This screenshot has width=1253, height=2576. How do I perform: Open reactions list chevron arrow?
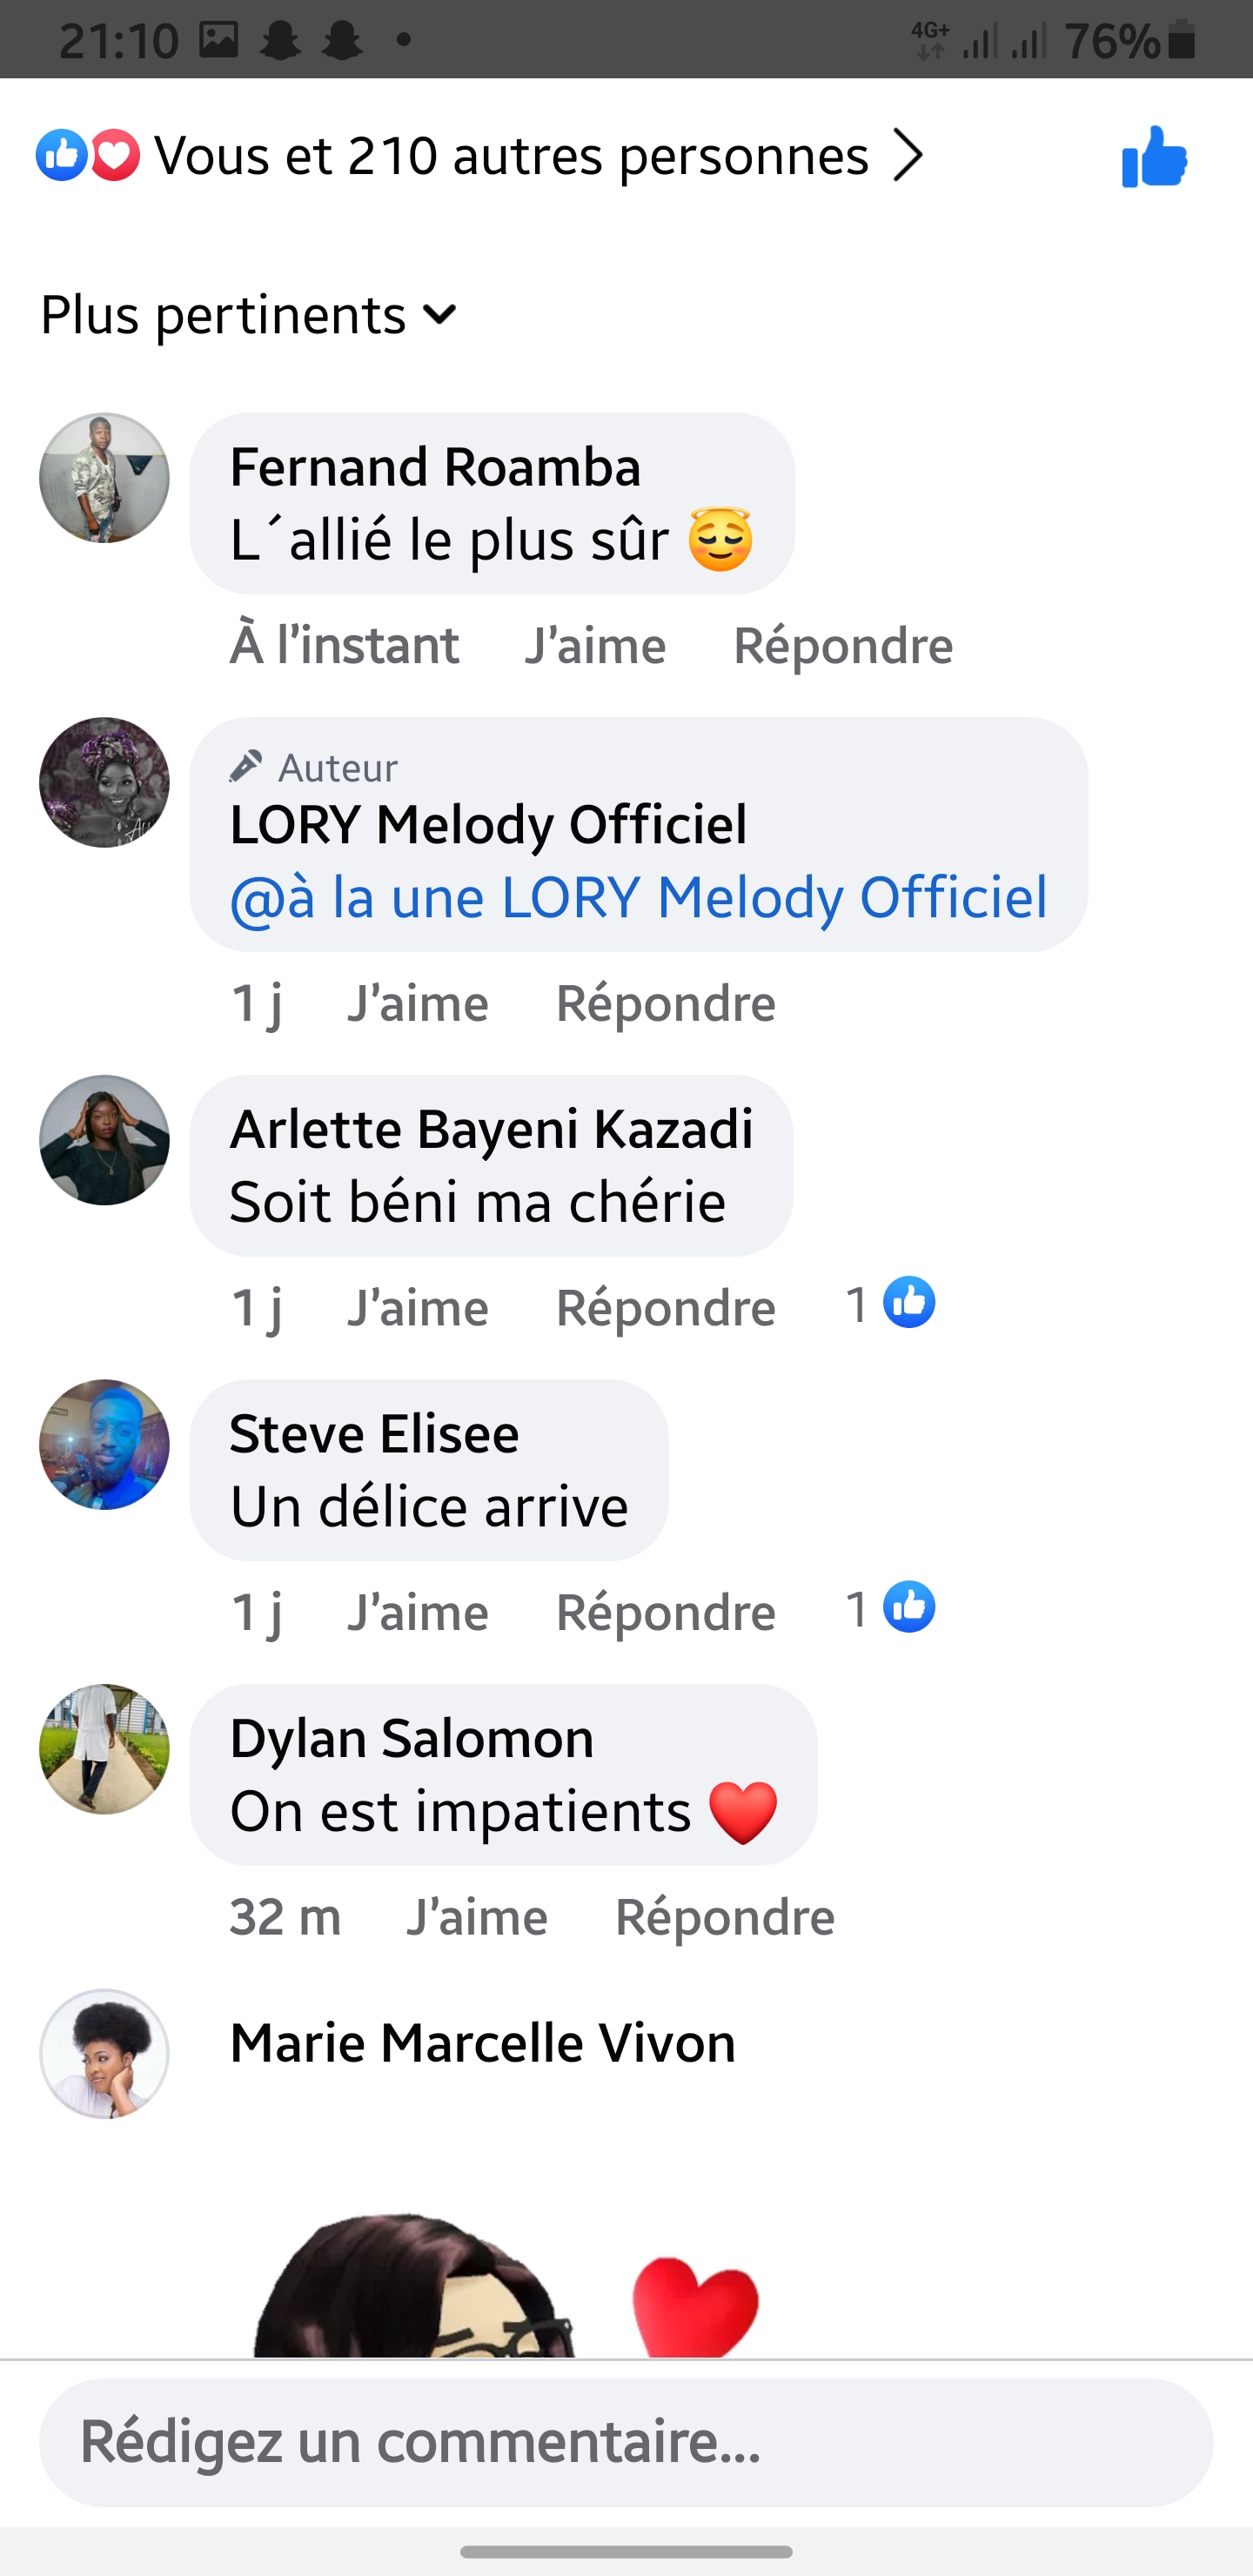click(x=907, y=156)
